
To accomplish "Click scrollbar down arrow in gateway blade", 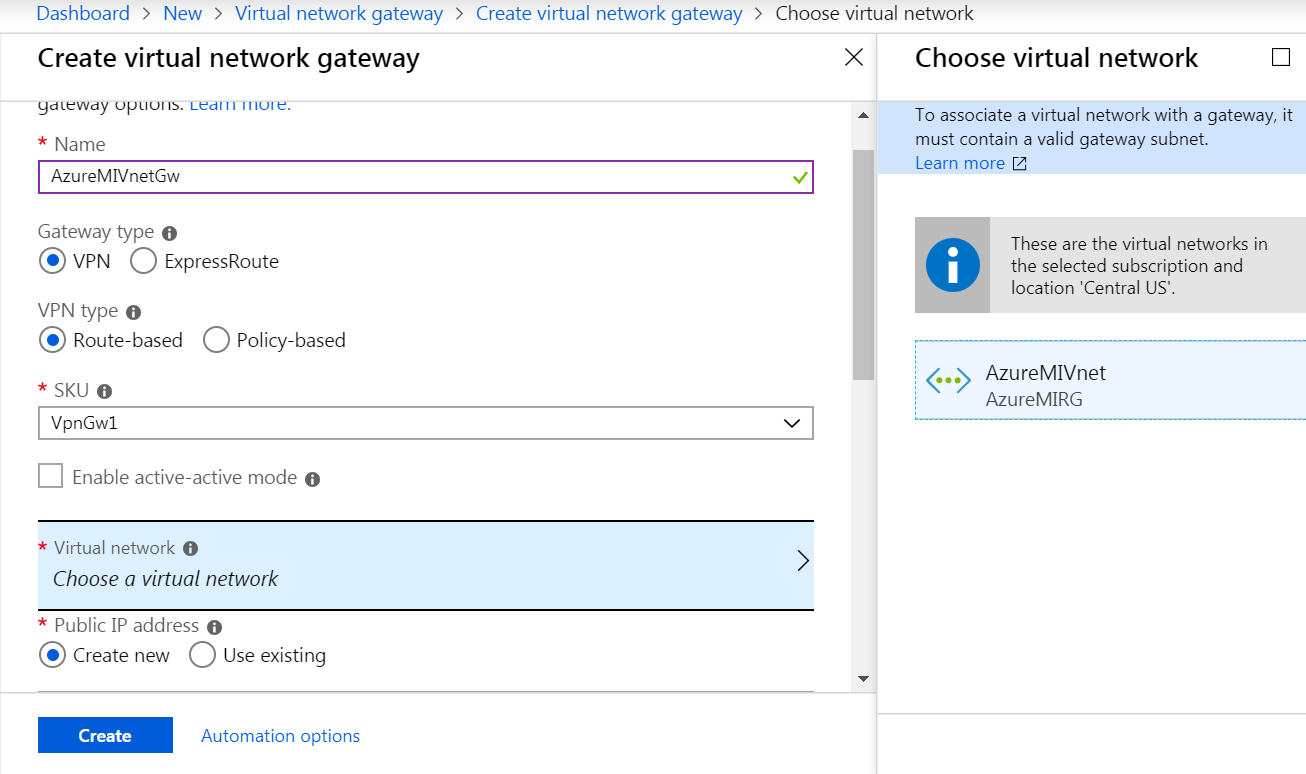I will click(x=863, y=679).
